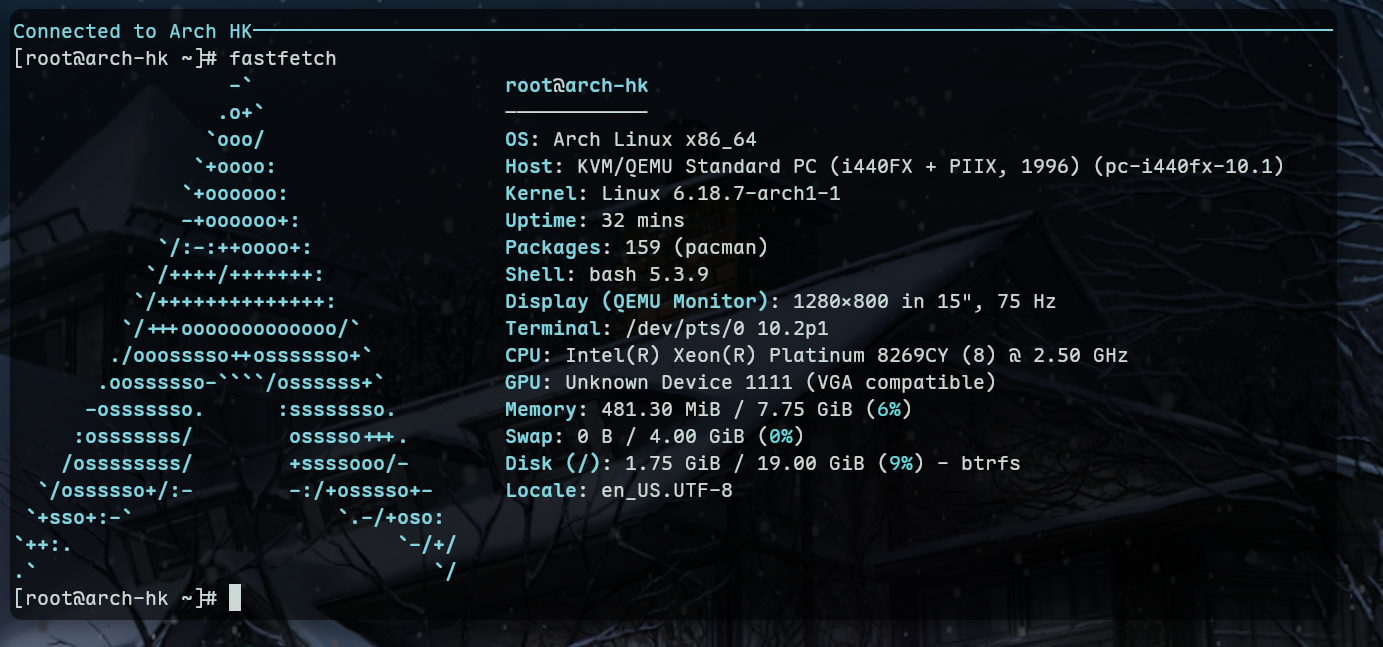Click the Uptime value of 32 mins
The height and width of the screenshot is (647, 1383).
click(642, 220)
